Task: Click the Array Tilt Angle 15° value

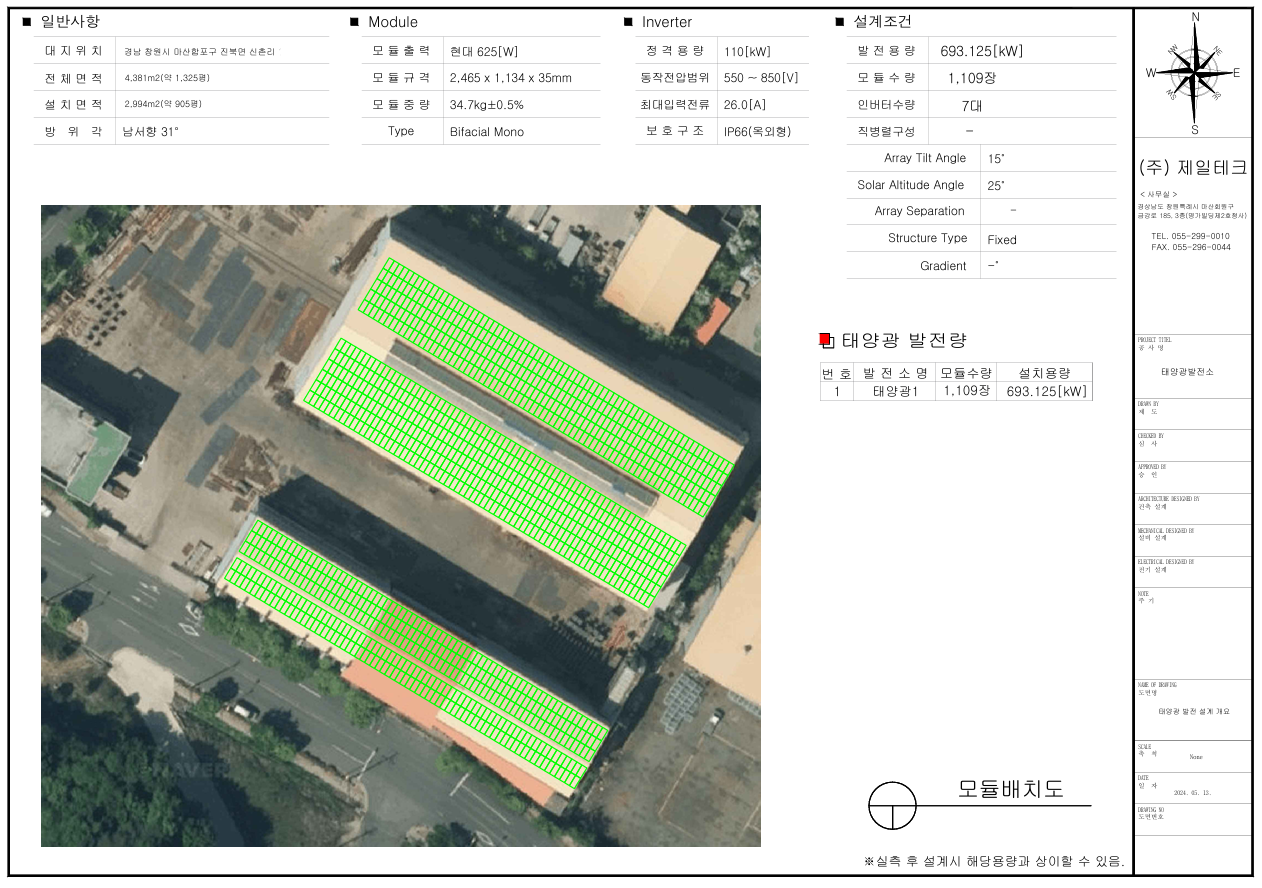Action: pyautogui.click(x=995, y=159)
